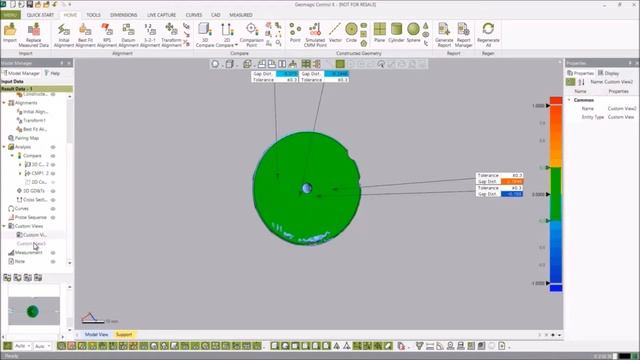Click the categorized green icon in Properties panel
The width and height of the screenshot is (640, 360).
pyautogui.click(x=571, y=82)
